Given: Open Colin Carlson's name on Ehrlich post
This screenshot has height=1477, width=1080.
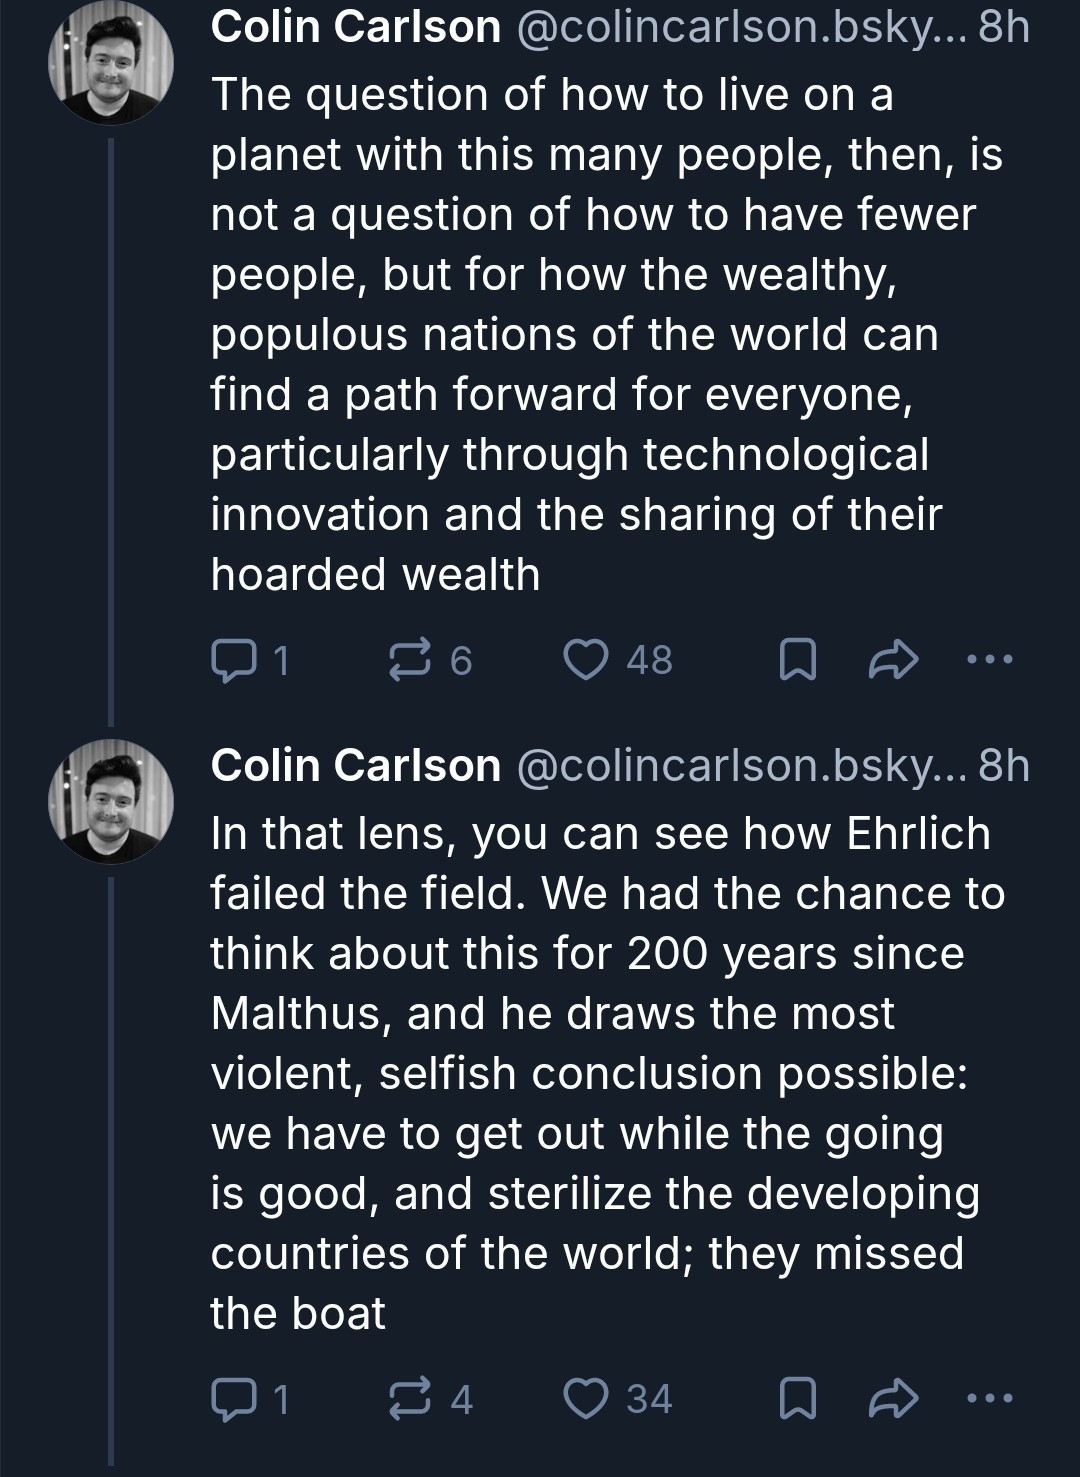Looking at the screenshot, I should point(355,766).
